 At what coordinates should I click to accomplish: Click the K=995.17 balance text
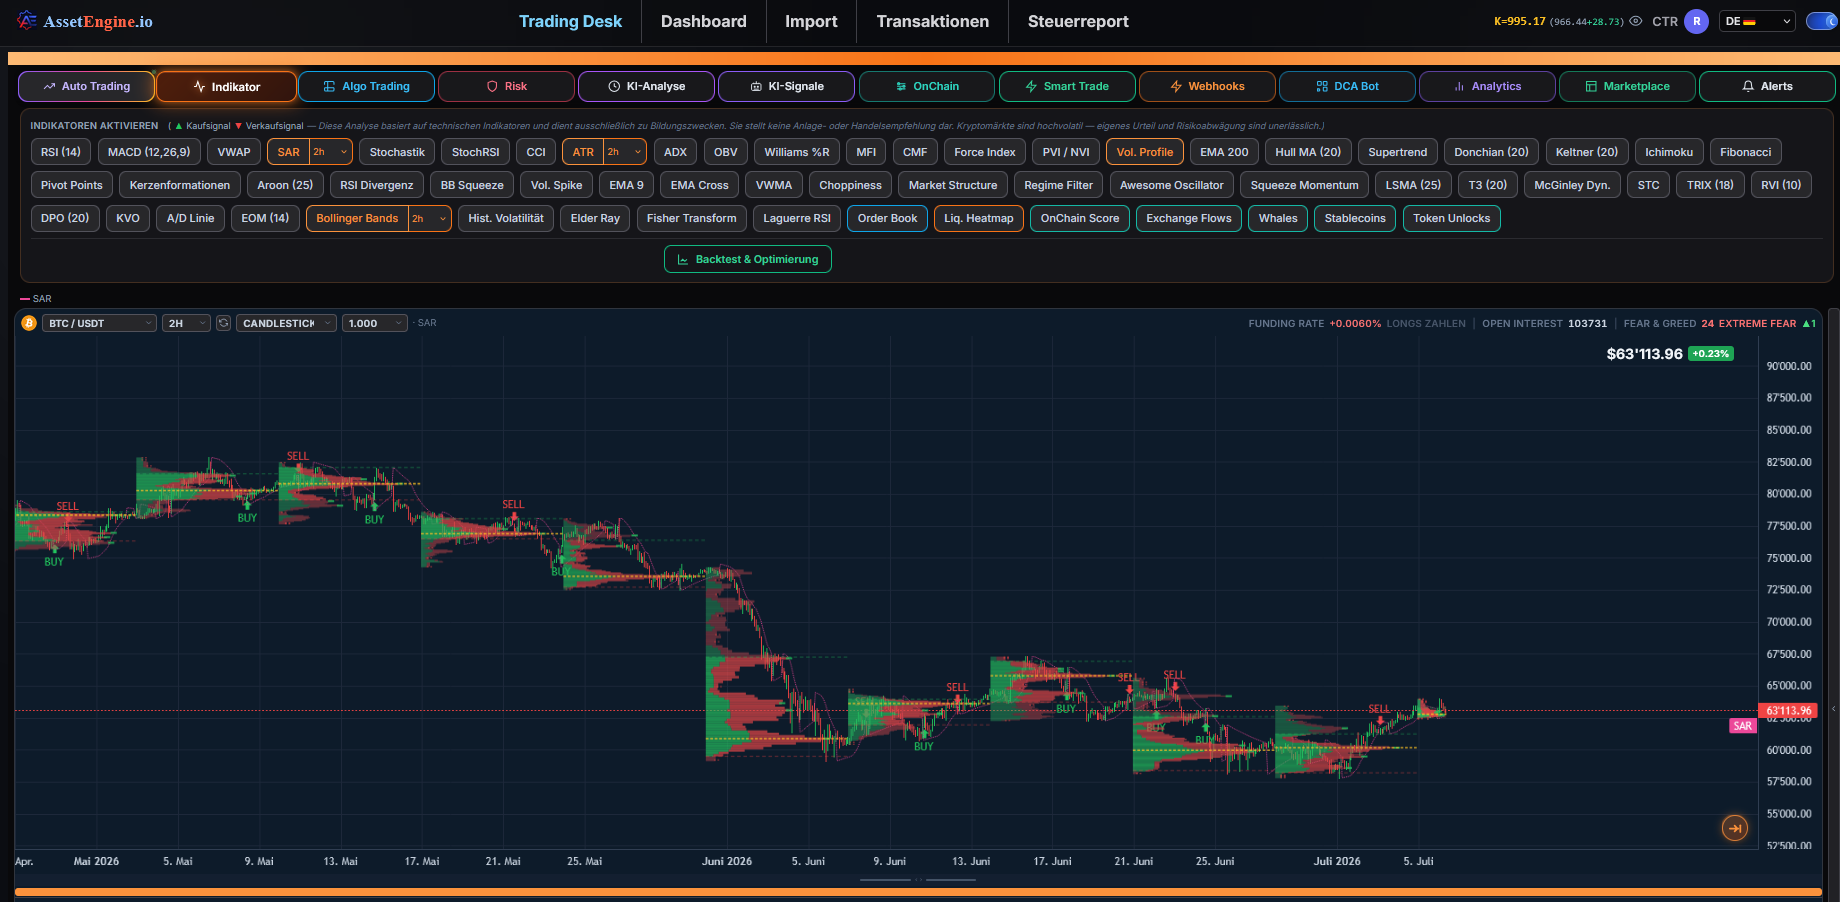[x=1520, y=21]
